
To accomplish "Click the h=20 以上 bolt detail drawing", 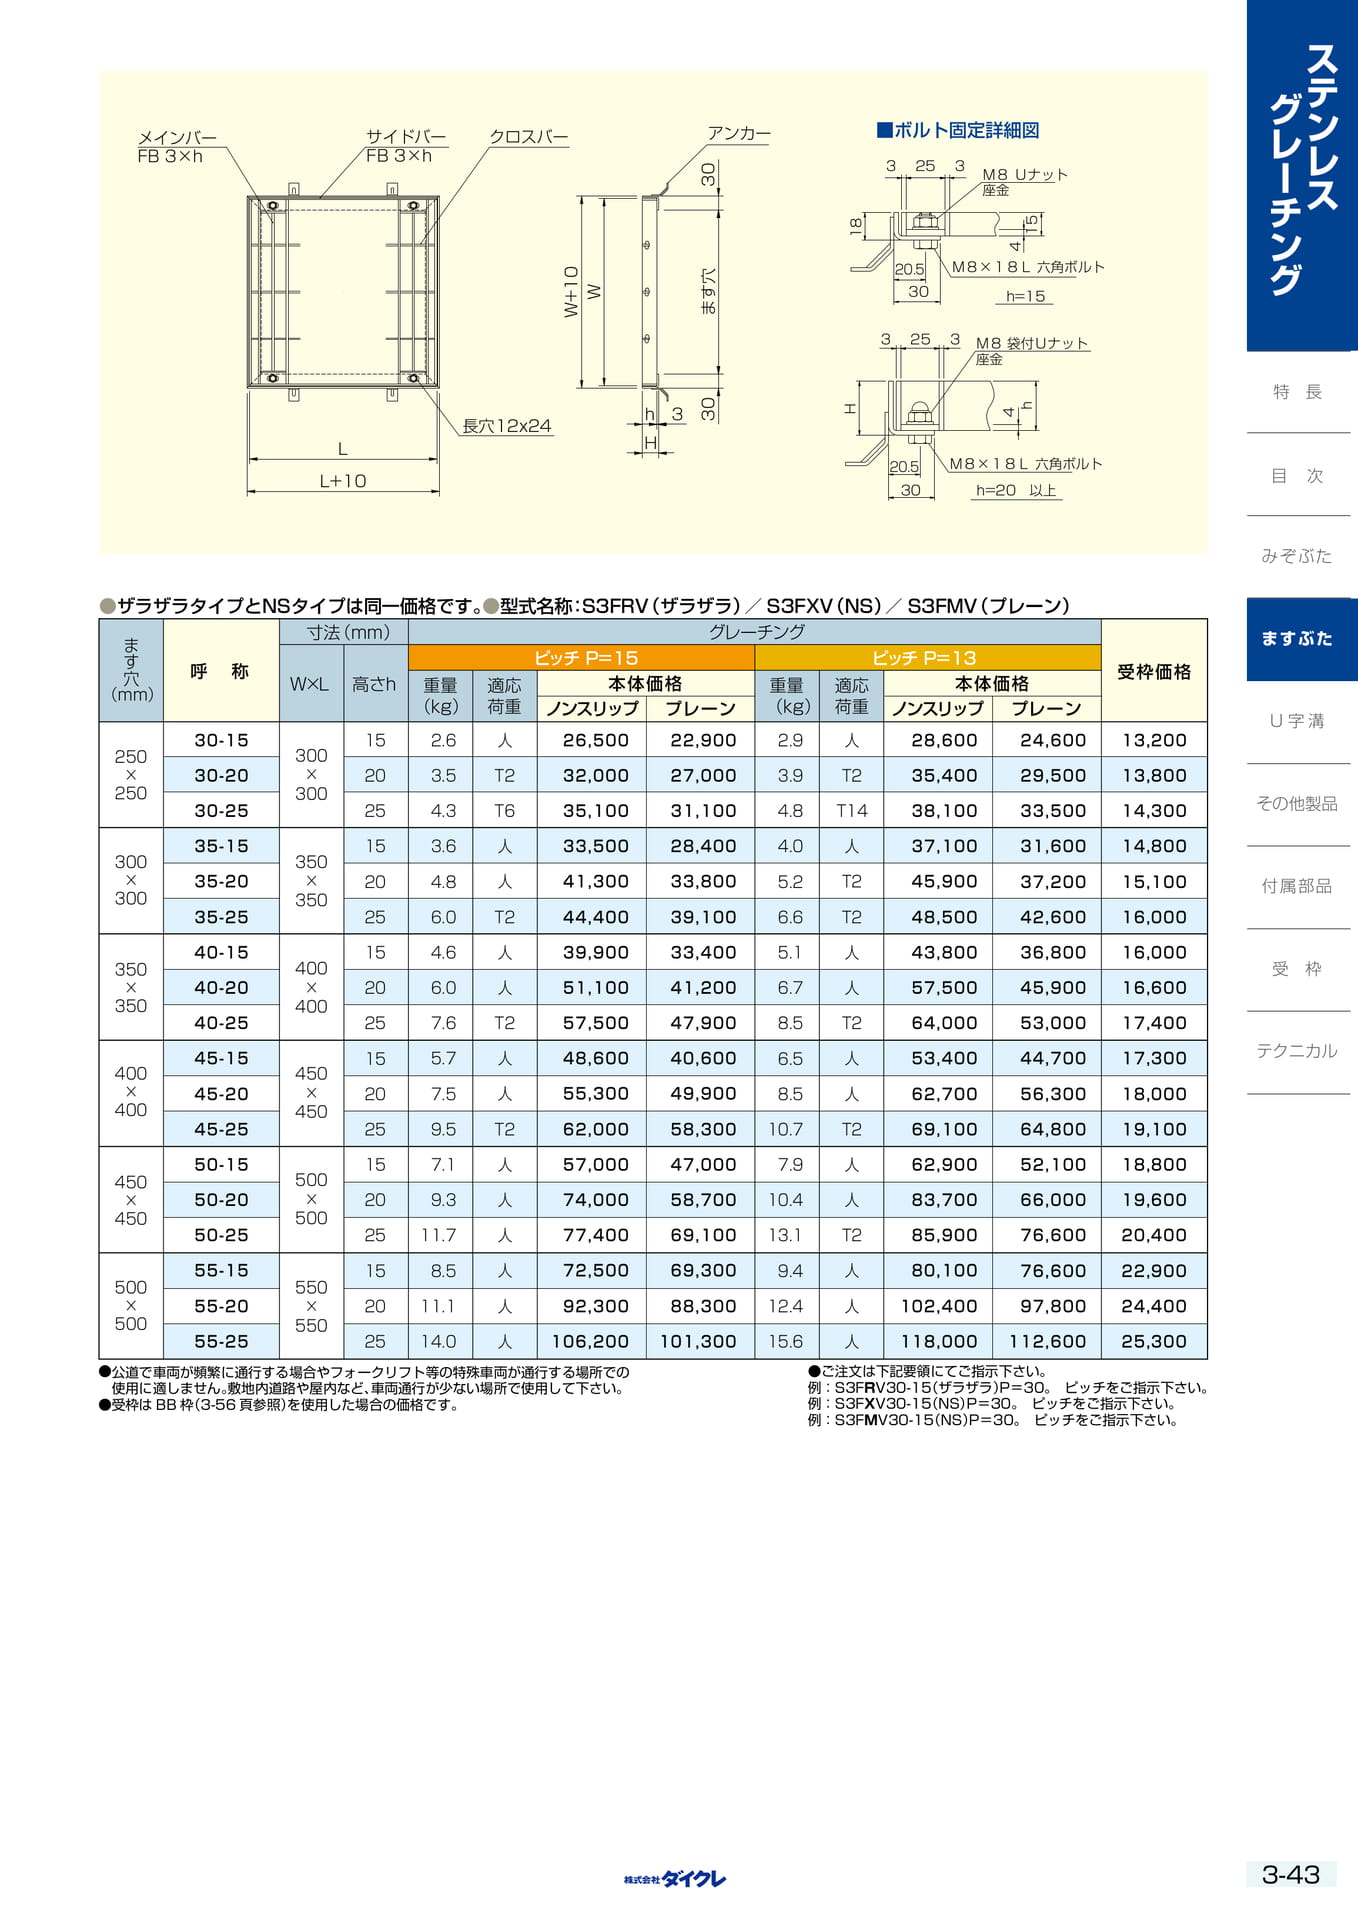I will click(974, 416).
